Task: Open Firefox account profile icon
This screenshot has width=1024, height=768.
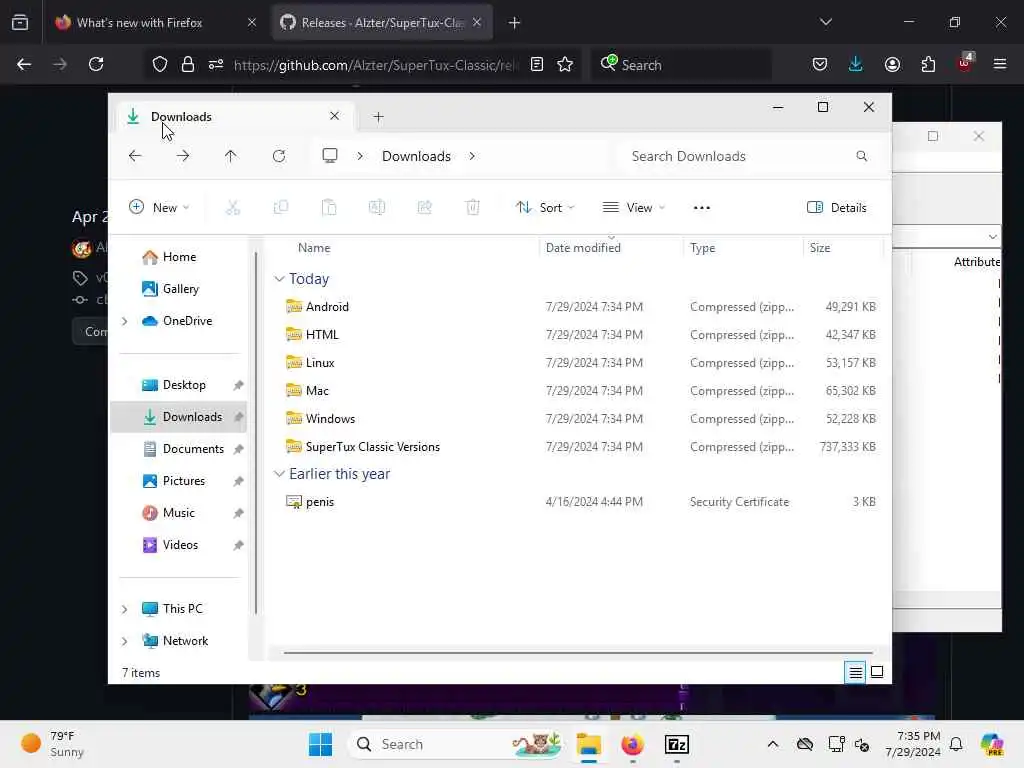Action: pyautogui.click(x=892, y=64)
